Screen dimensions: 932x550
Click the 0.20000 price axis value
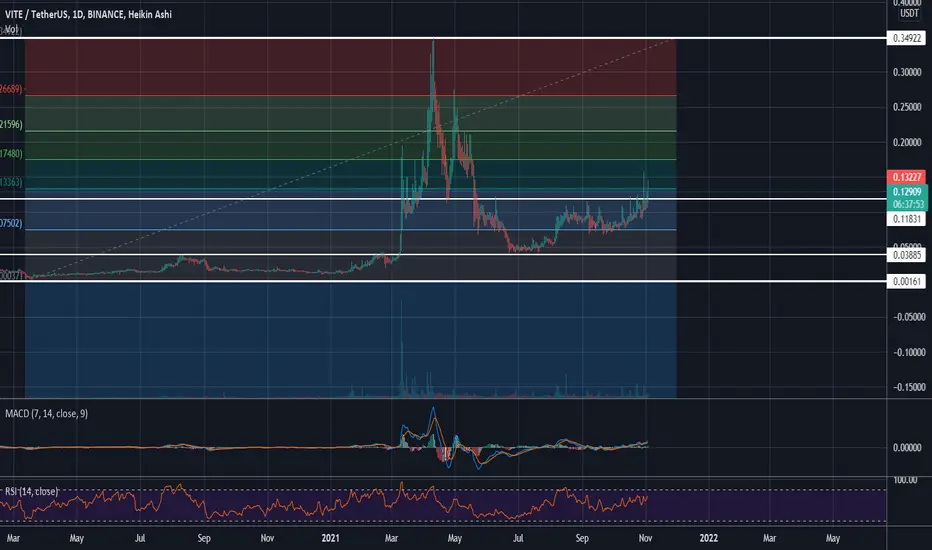tap(907, 142)
